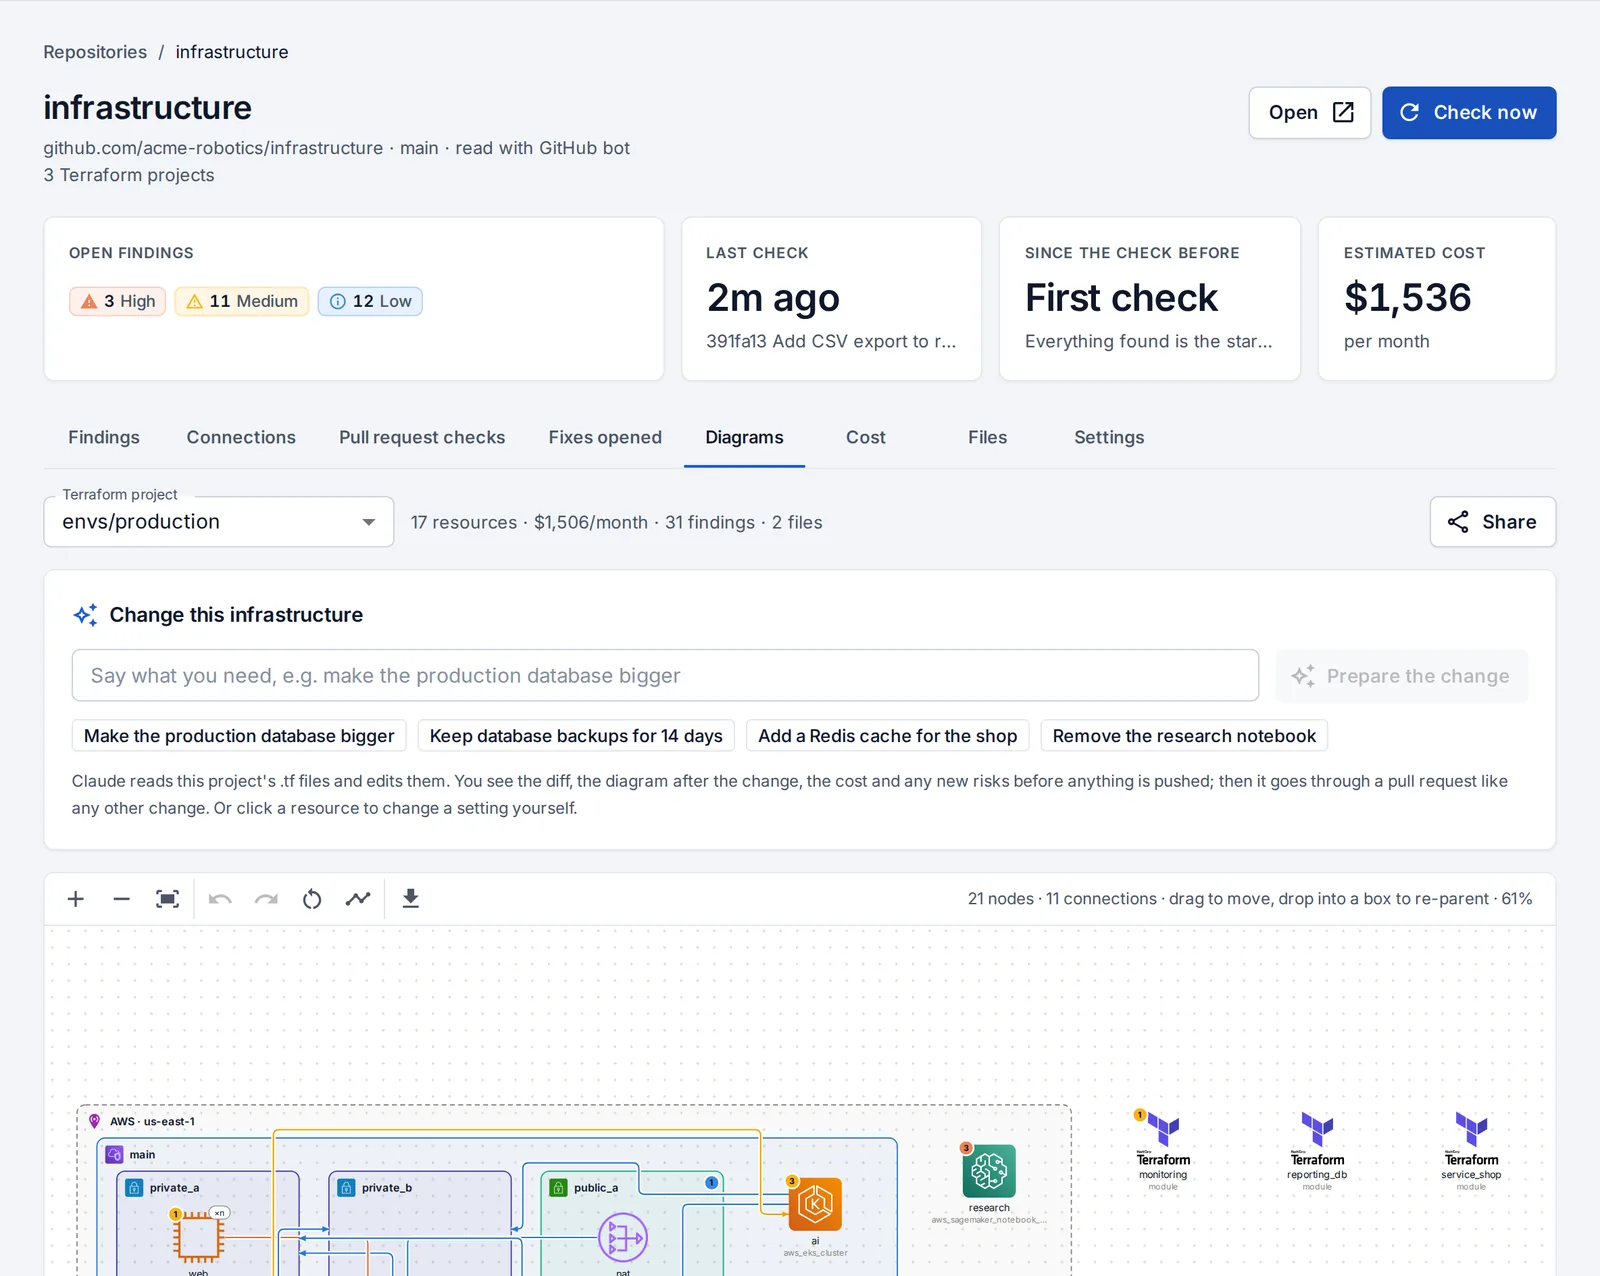Click Prepare the change button
This screenshot has height=1276, width=1600.
click(1402, 676)
